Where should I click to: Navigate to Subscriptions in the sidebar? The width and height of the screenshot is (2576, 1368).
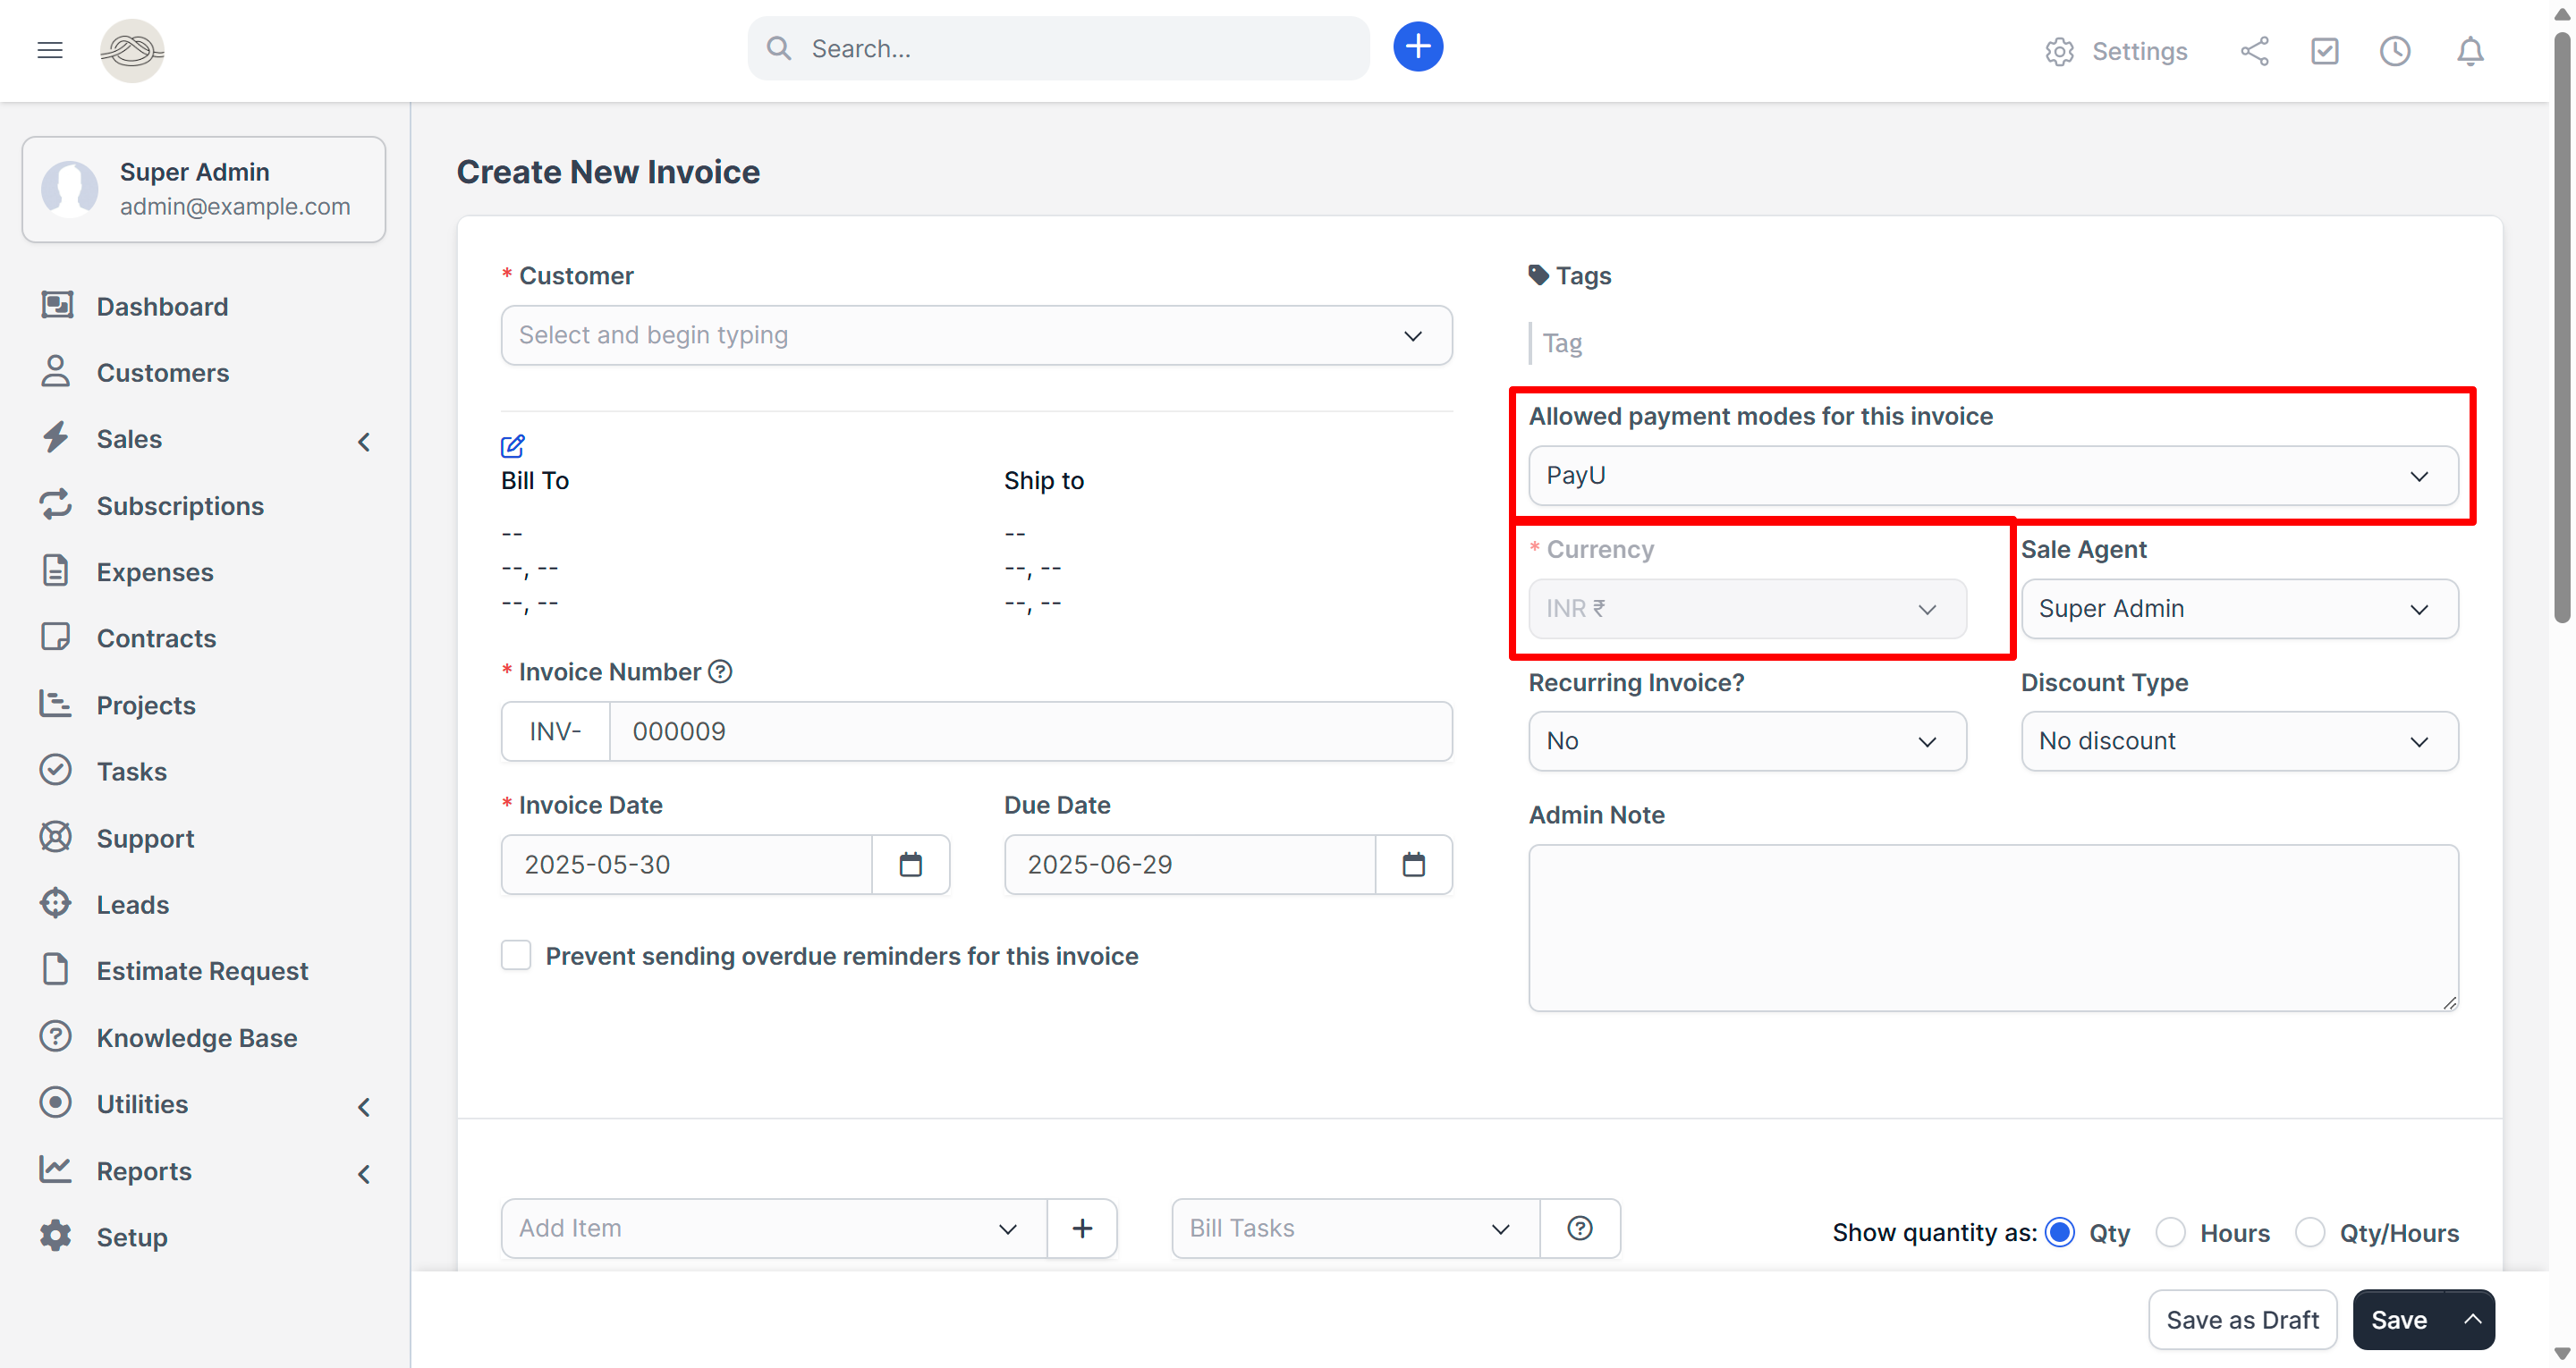(180, 505)
